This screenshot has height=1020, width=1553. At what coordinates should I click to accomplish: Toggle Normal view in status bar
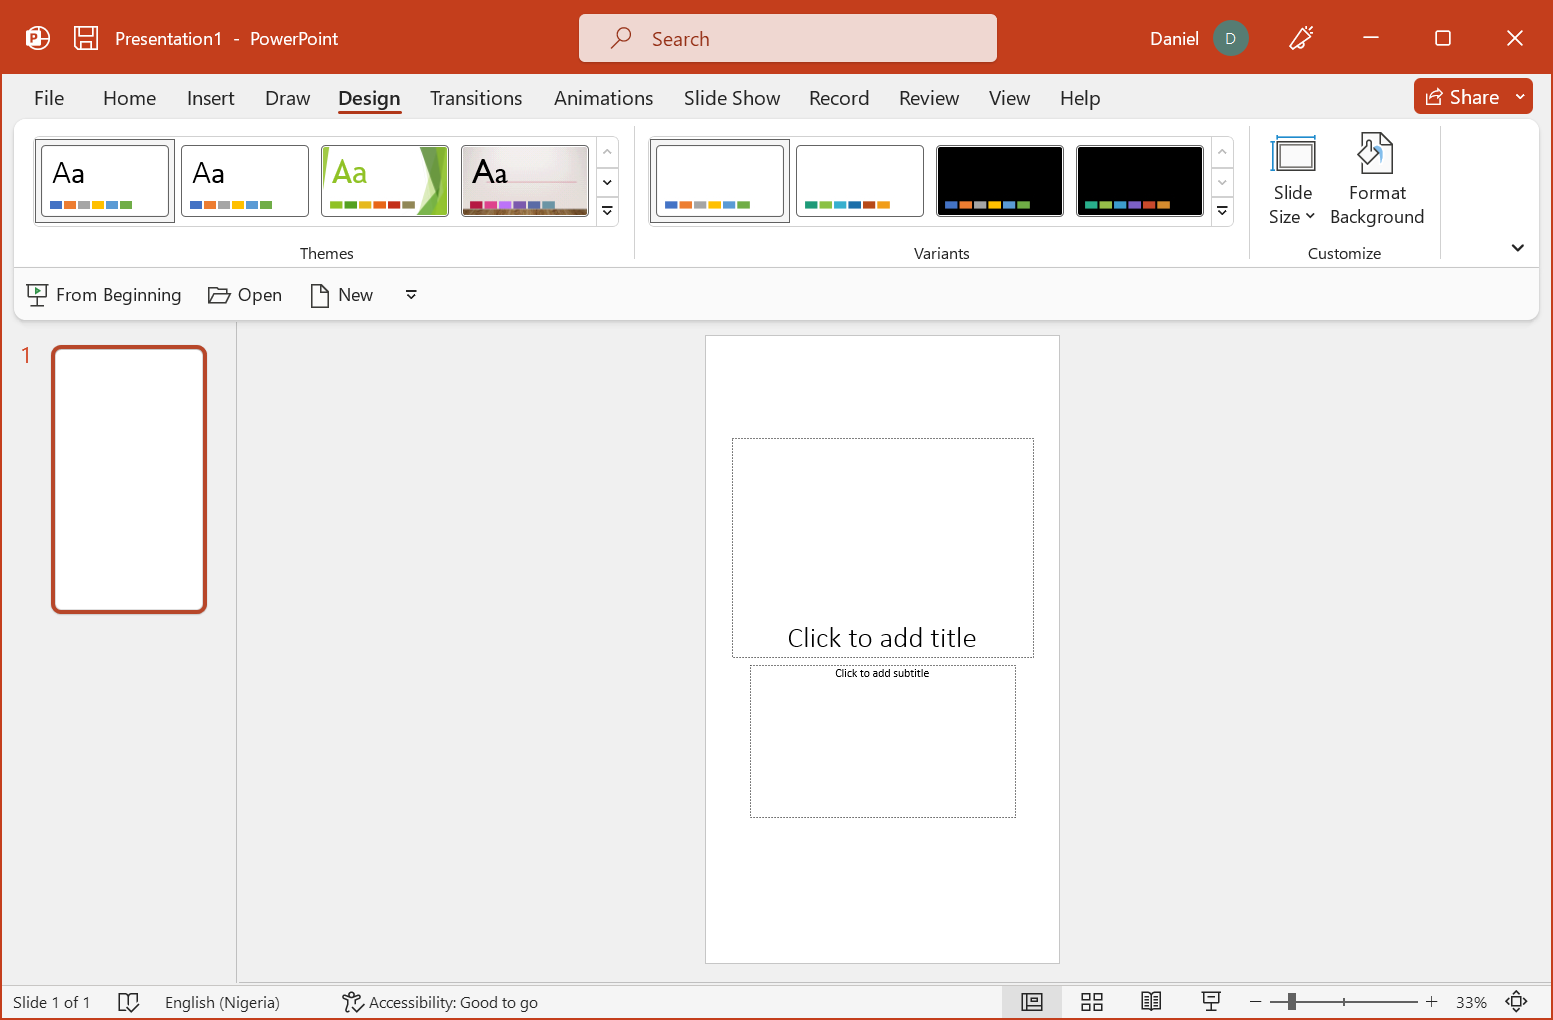1031,1002
